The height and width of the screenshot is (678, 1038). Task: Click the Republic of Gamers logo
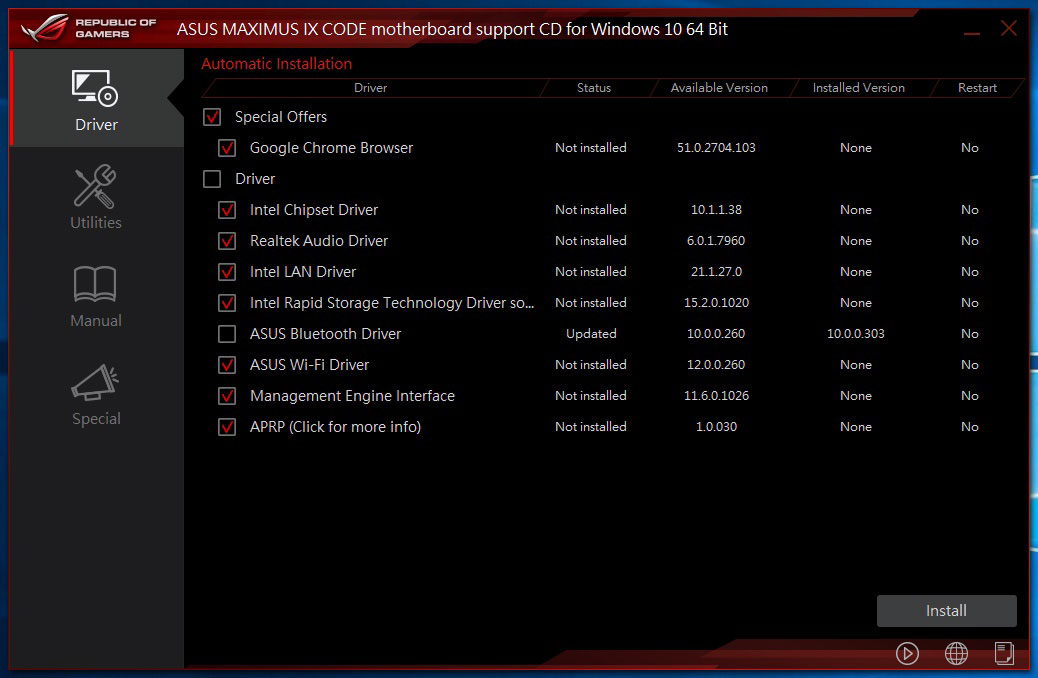pyautogui.click(x=88, y=28)
